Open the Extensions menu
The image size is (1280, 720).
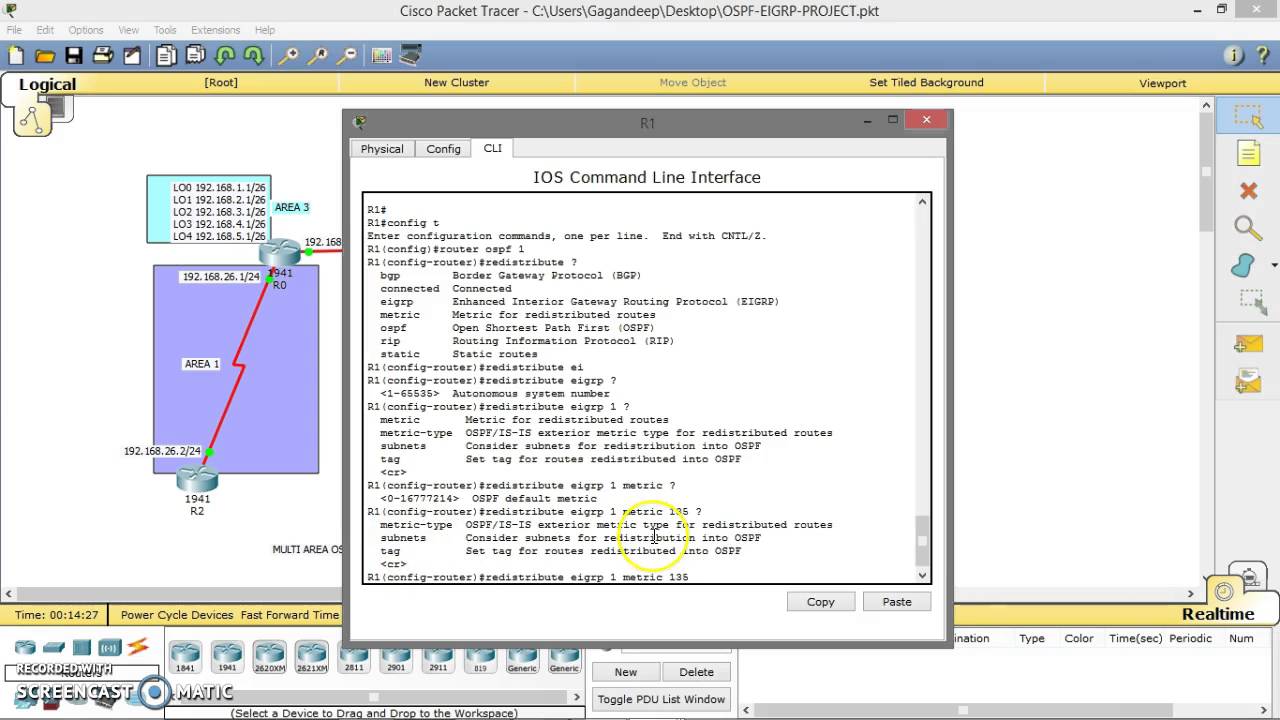click(x=215, y=30)
